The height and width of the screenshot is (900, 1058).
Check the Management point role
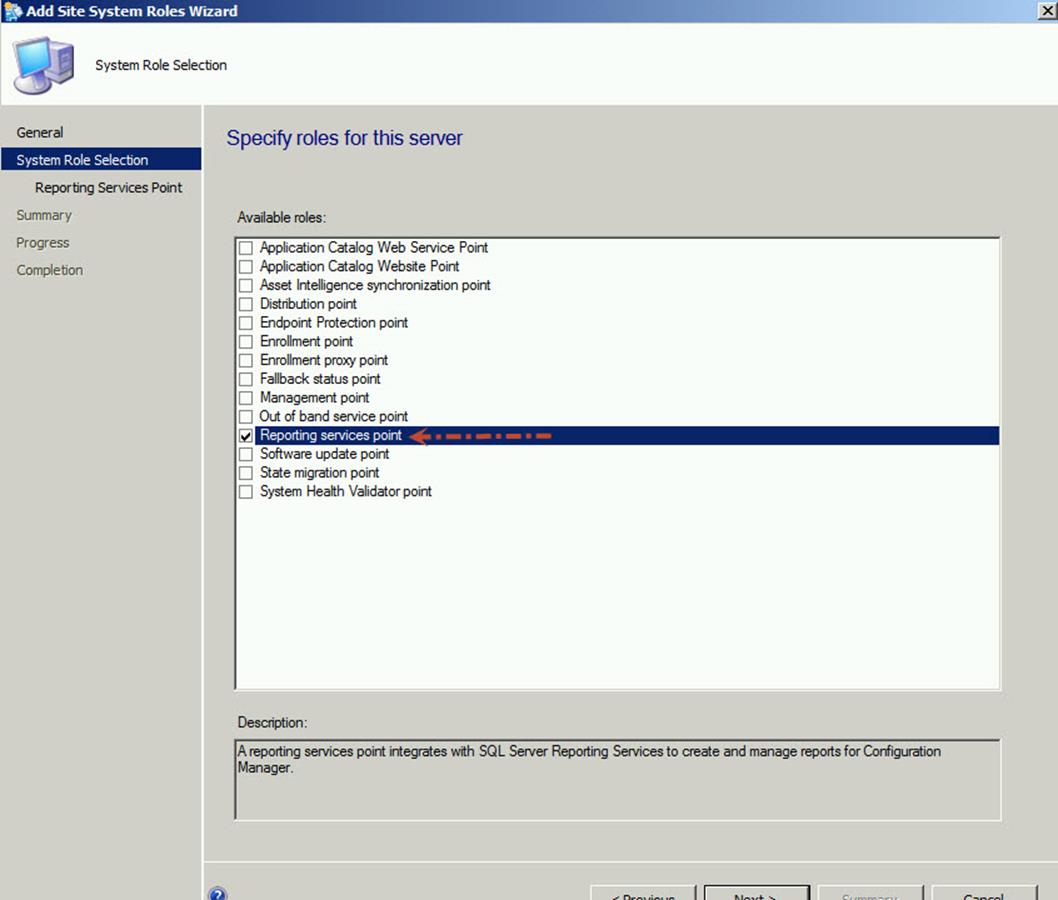pos(246,398)
